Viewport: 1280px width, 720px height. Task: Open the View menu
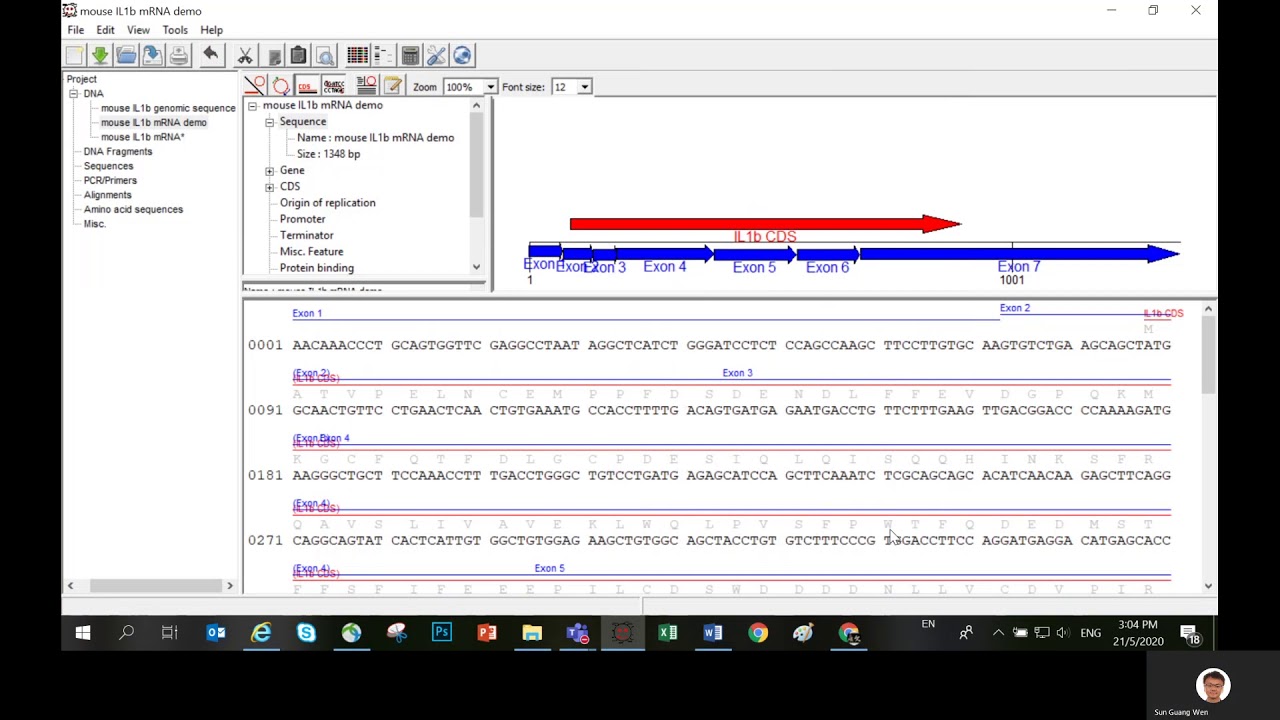138,30
